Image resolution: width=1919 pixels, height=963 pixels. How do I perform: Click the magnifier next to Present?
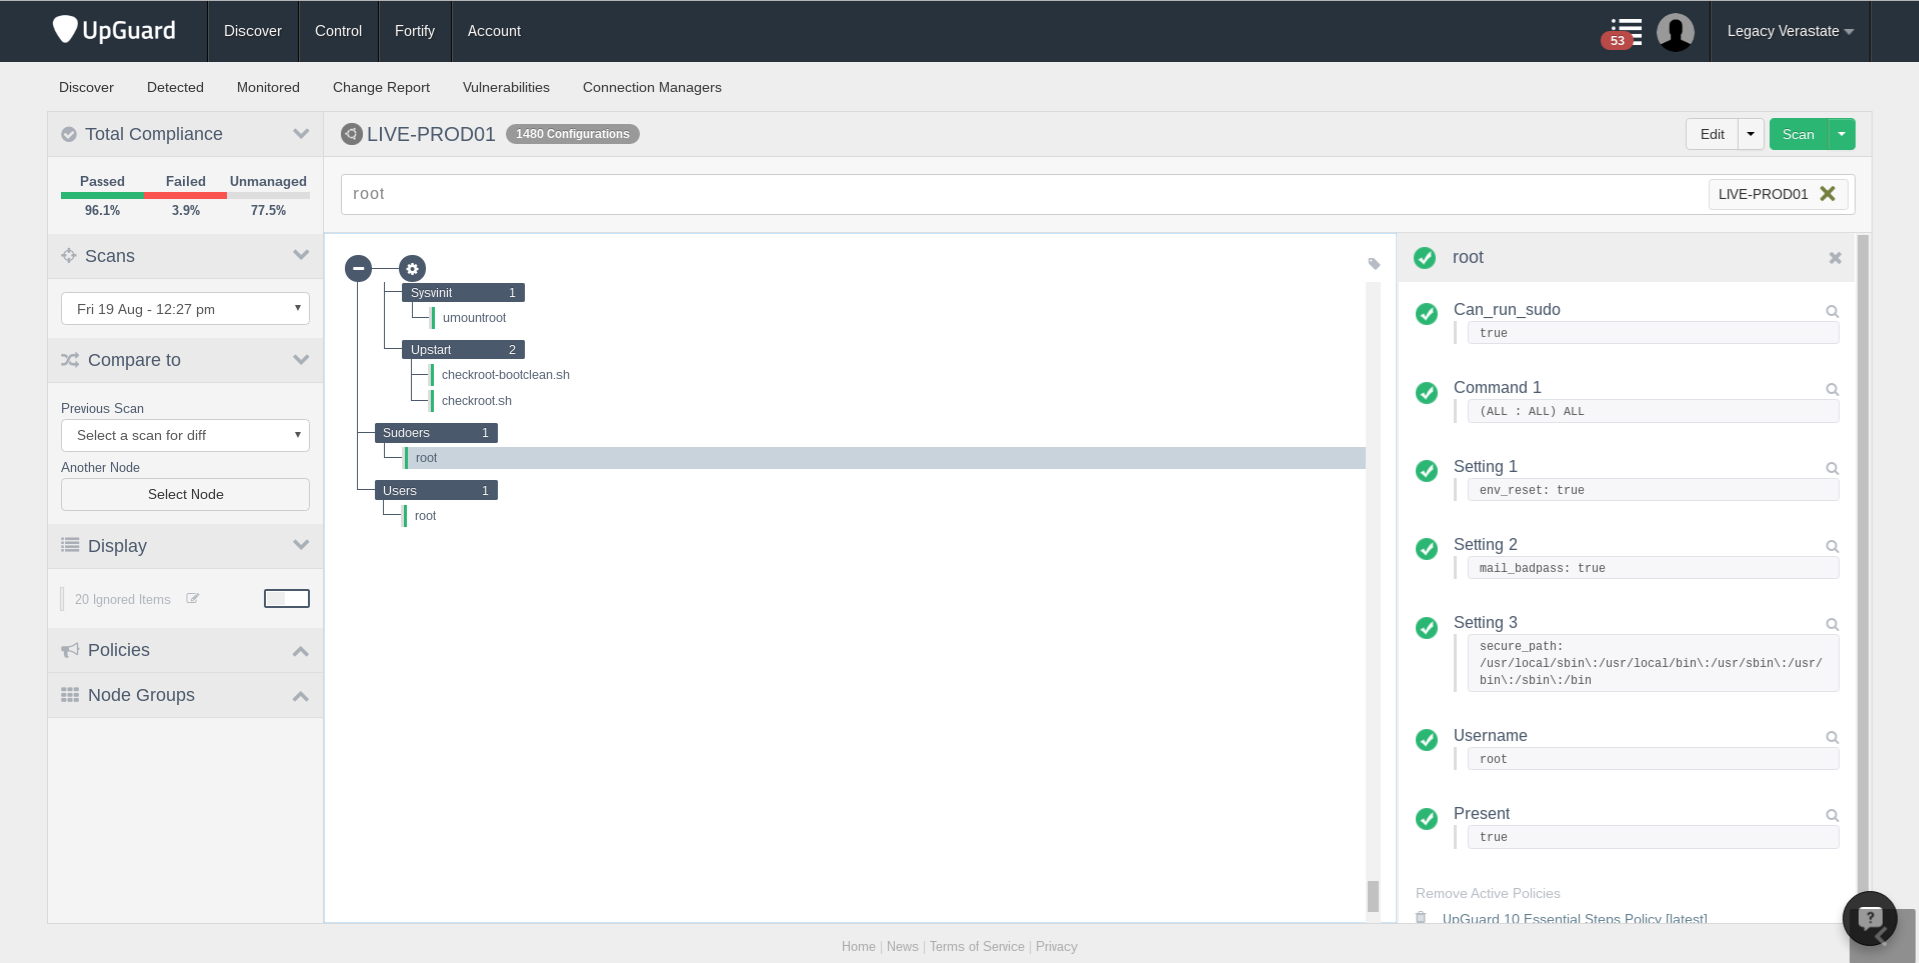(x=1832, y=815)
